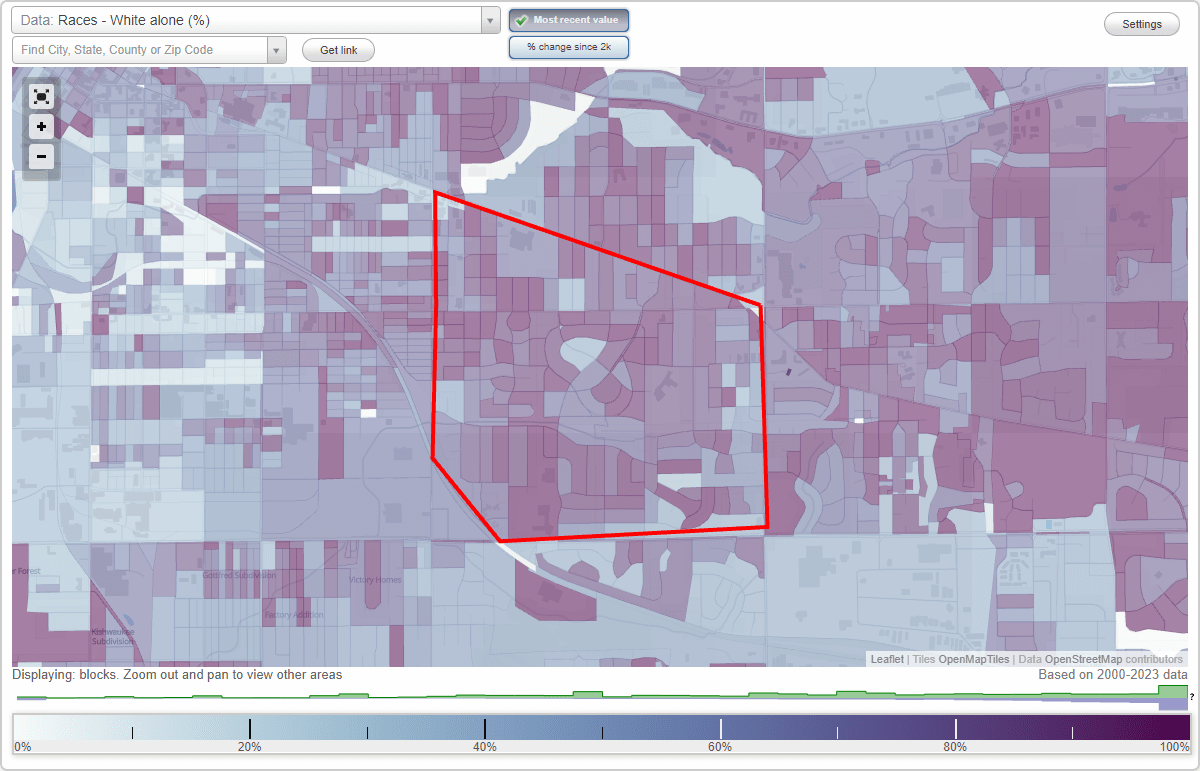Open the Leaflet attribution link

click(887, 659)
